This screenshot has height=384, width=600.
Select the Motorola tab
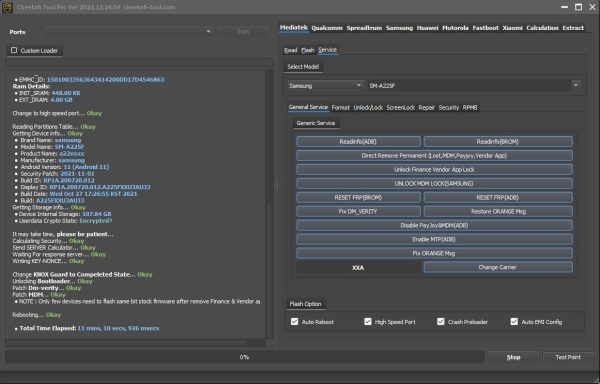tap(455, 28)
